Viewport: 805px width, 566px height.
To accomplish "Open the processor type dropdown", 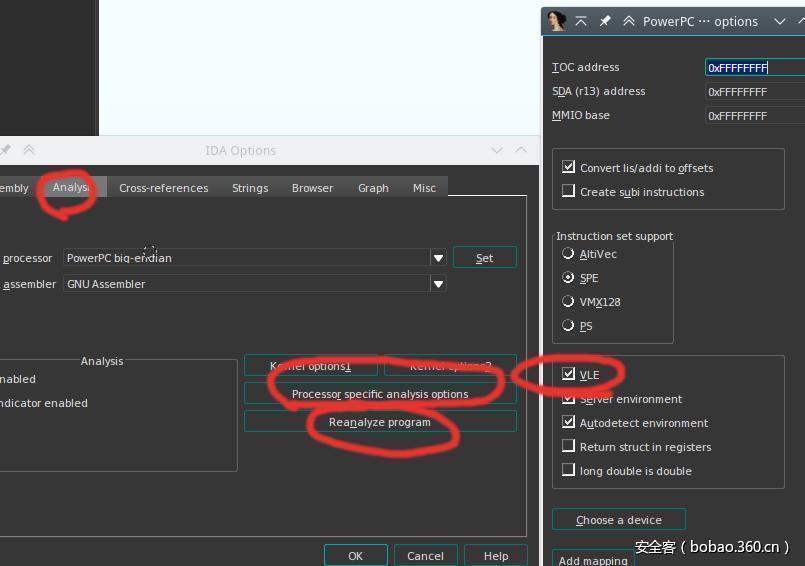I will [x=438, y=258].
